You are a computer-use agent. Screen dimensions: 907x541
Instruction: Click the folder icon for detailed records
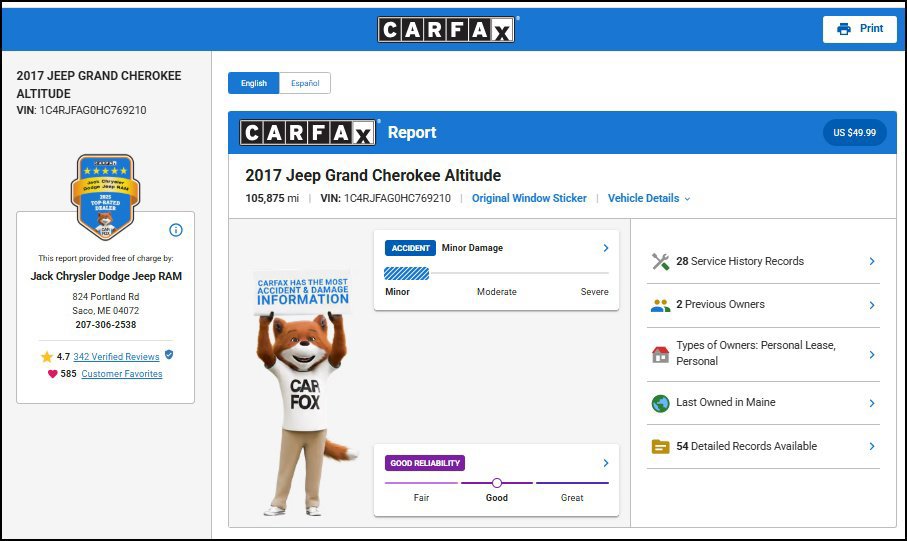point(660,447)
